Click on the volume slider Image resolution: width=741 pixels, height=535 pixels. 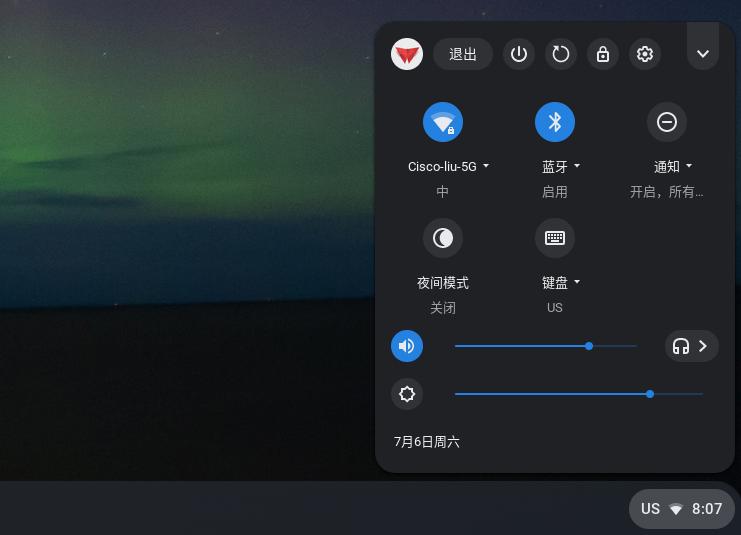tap(546, 346)
